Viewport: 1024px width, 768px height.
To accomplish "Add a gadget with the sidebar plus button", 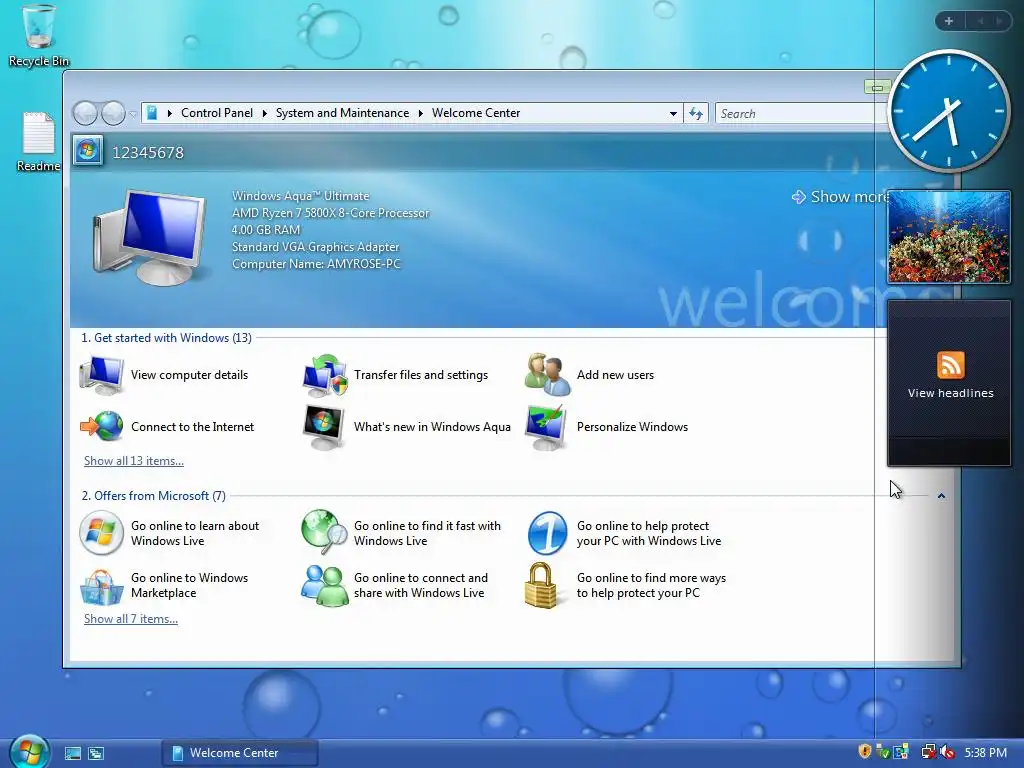I will 949,21.
